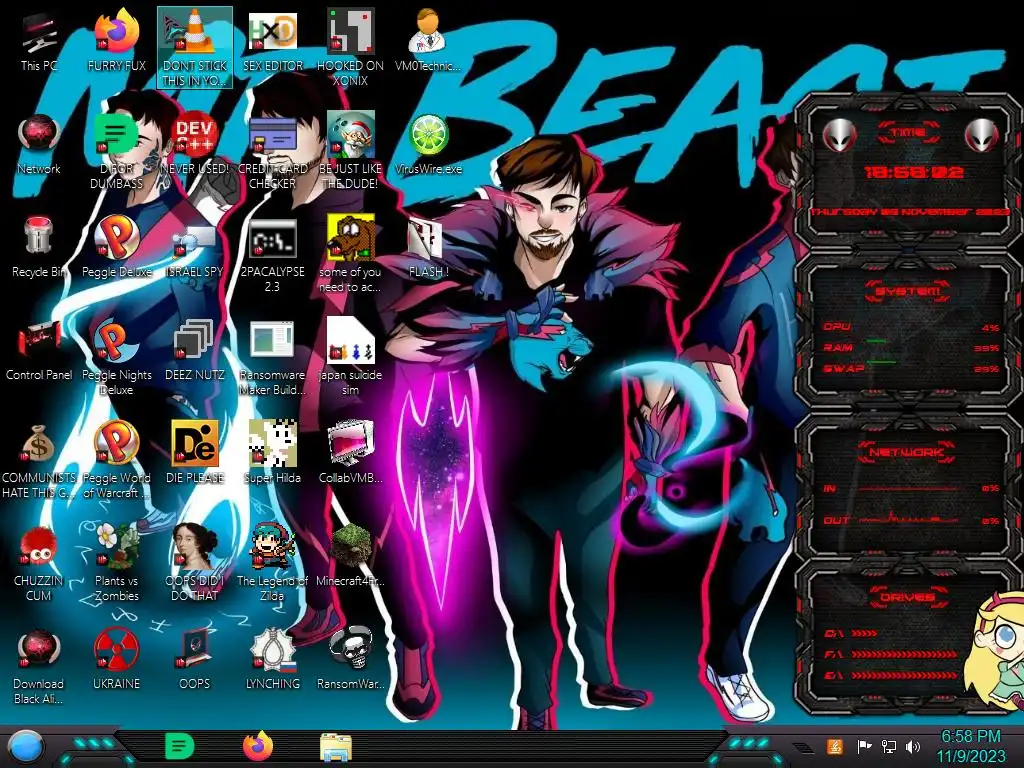Click the F:\ drive usage bar
The image size is (1024, 768).
pos(904,654)
